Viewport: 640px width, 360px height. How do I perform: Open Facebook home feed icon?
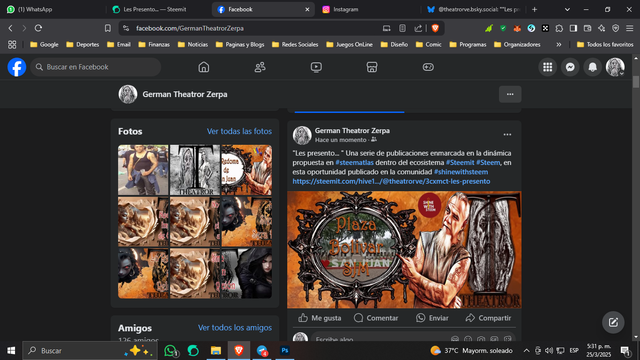(204, 67)
